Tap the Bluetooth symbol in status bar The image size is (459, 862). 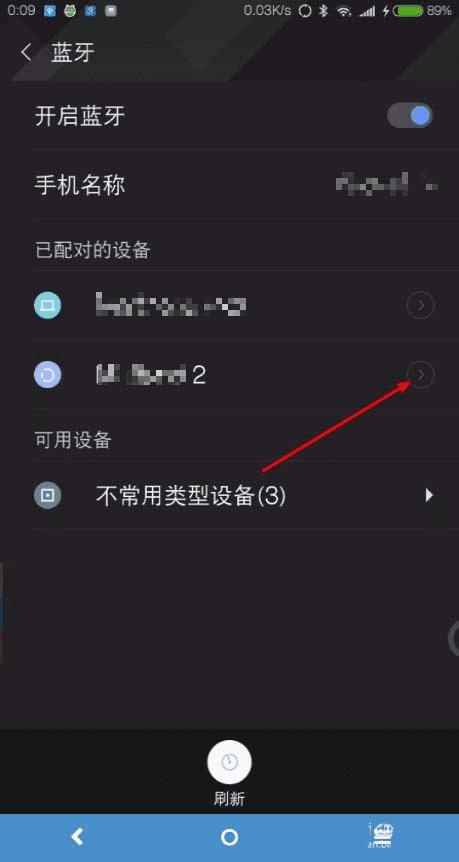click(324, 10)
